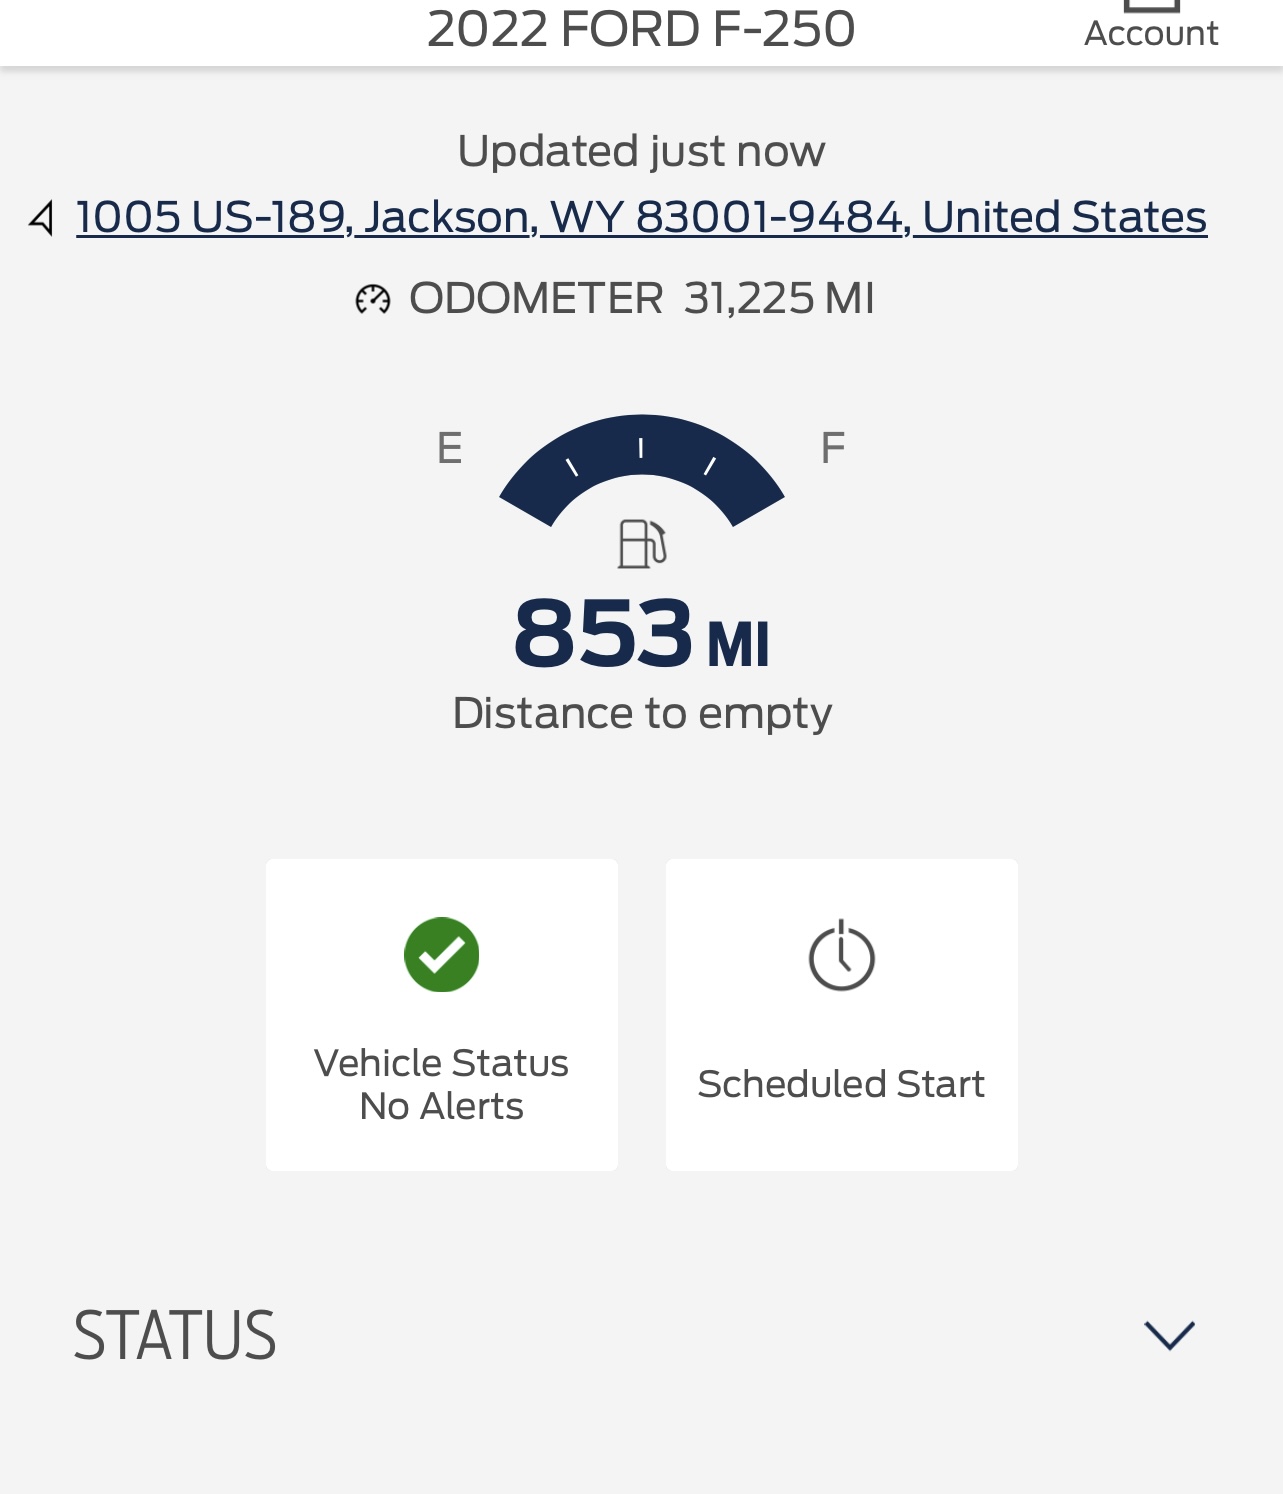Tap the 853 MI range value
Viewport: 1283px width, 1494px height.
coord(641,634)
